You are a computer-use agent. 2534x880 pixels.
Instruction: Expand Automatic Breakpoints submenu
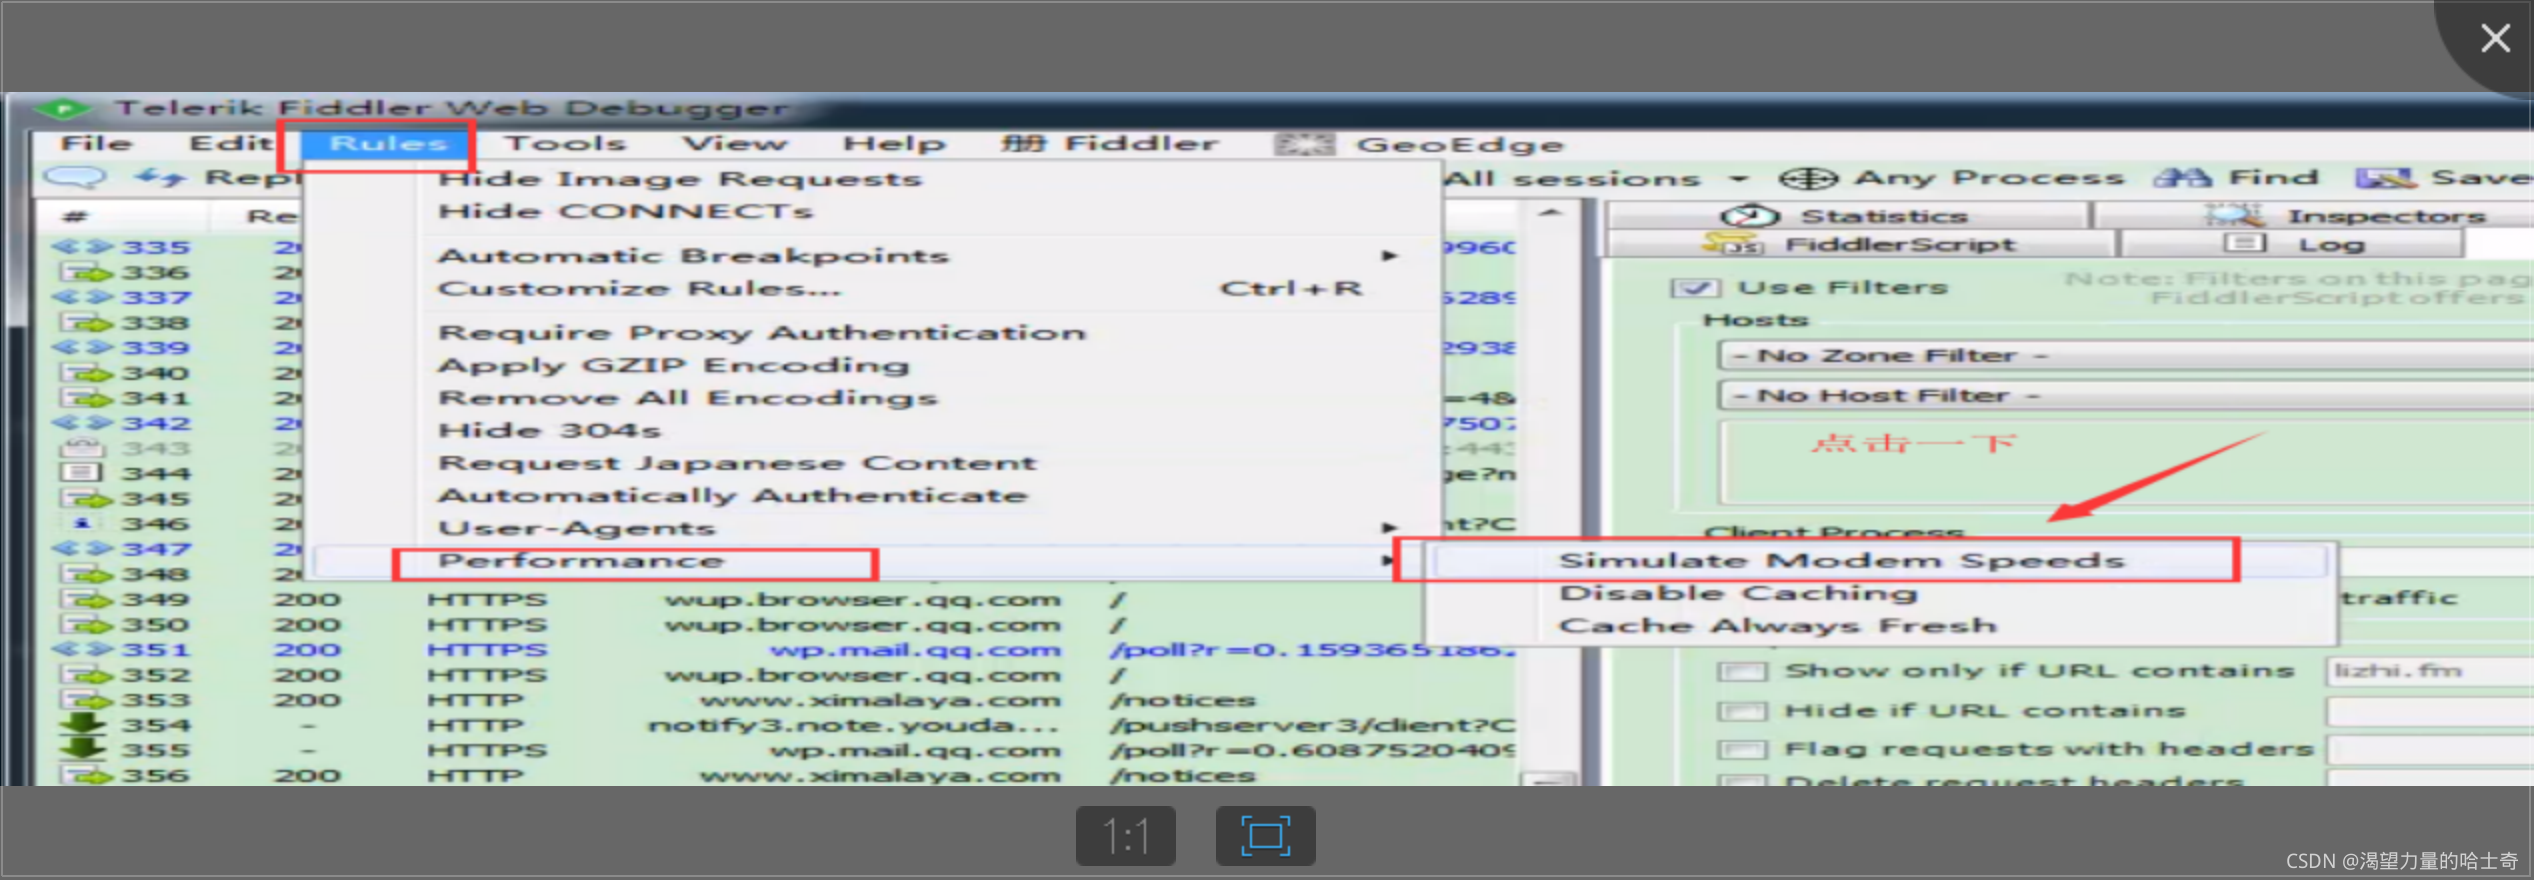click(x=870, y=256)
